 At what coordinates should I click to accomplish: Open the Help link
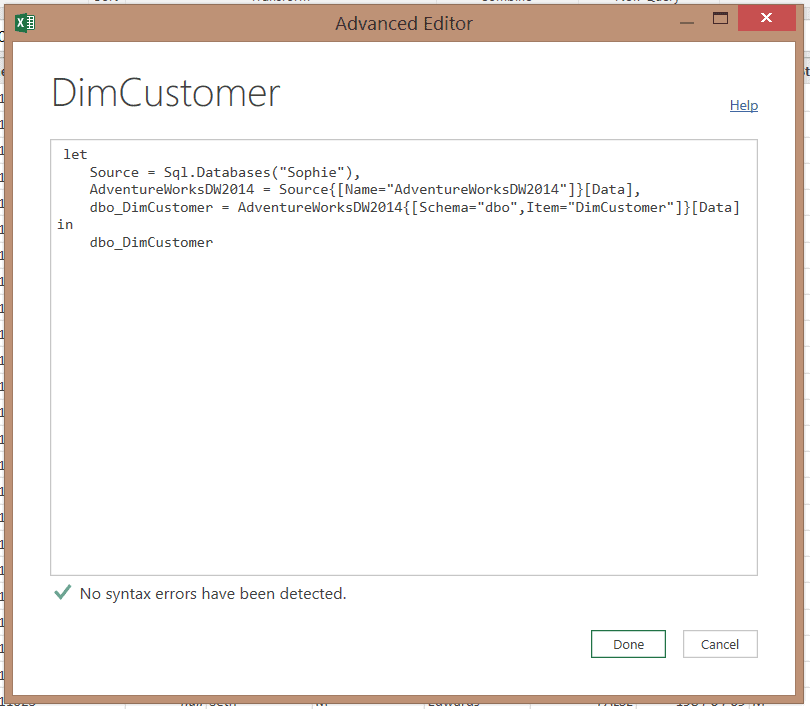[743, 105]
